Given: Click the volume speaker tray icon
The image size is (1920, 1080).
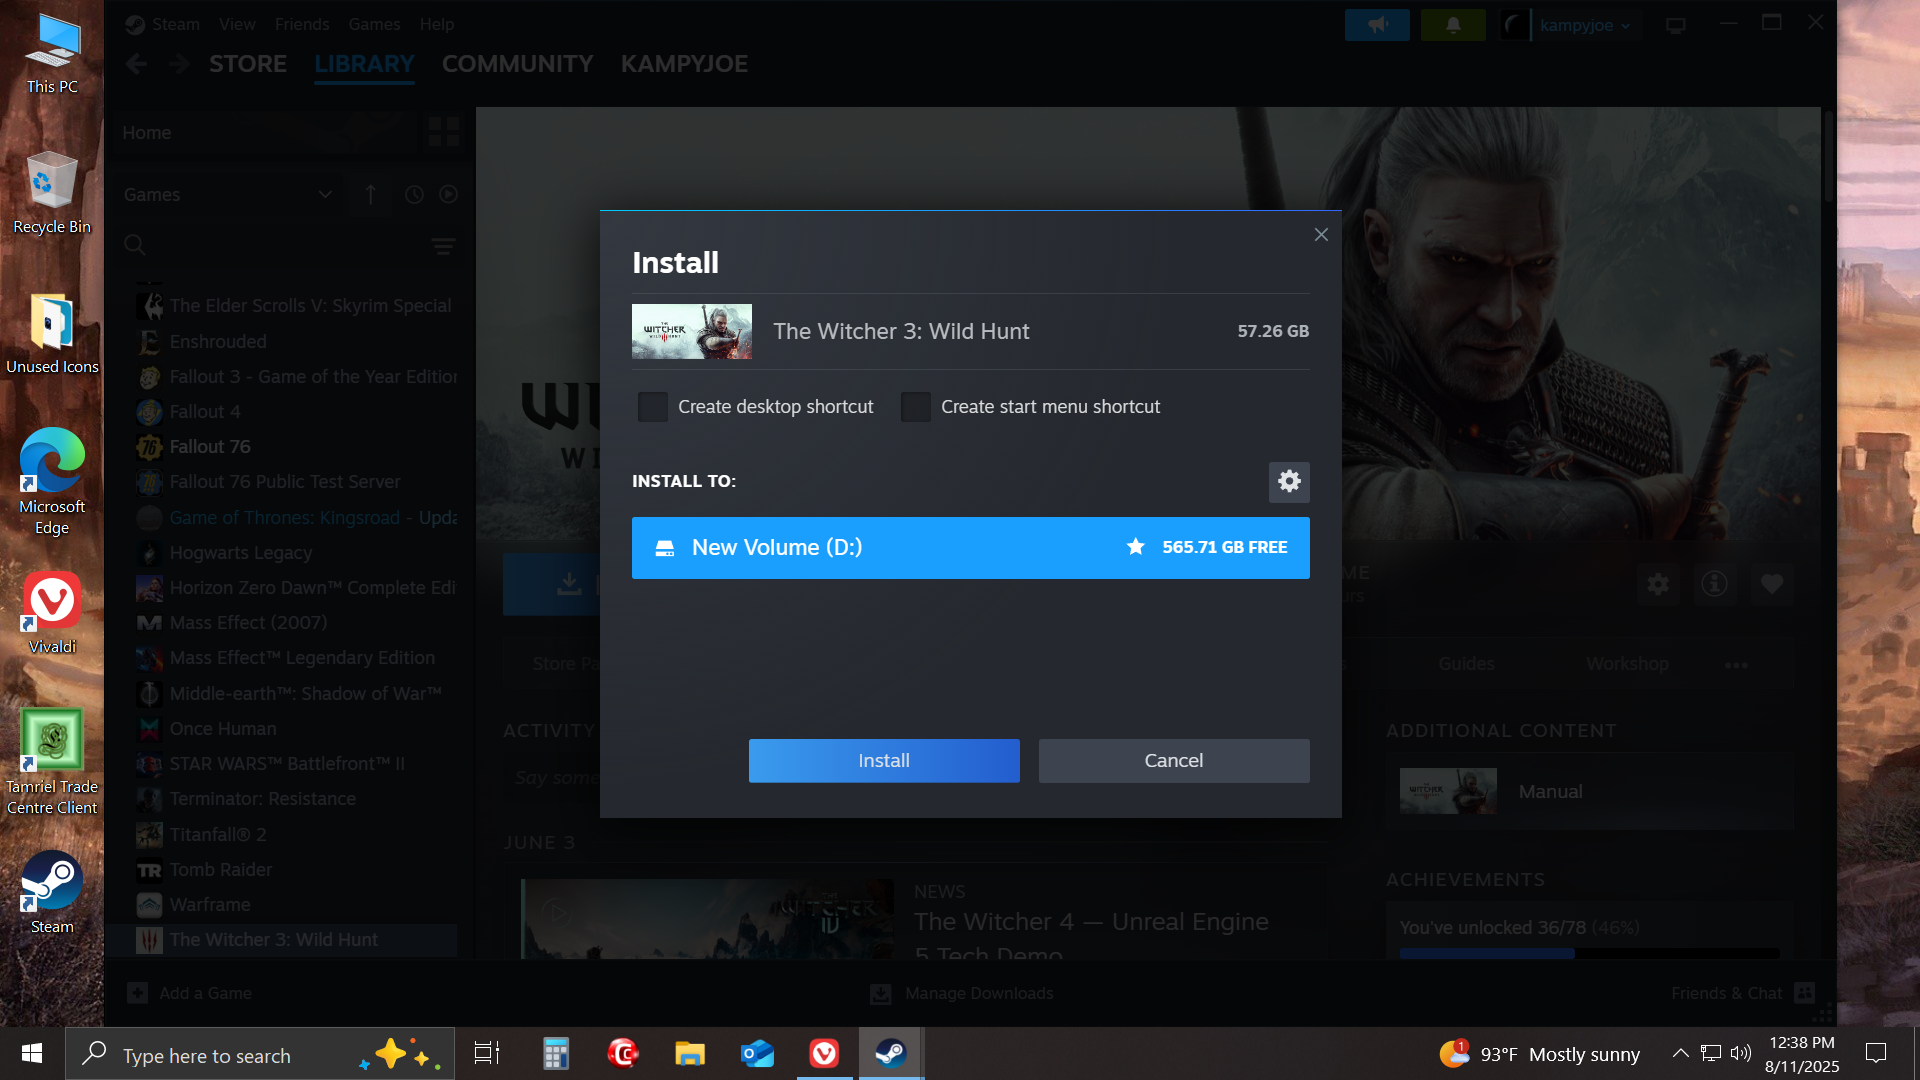Looking at the screenshot, I should pos(1741,1053).
